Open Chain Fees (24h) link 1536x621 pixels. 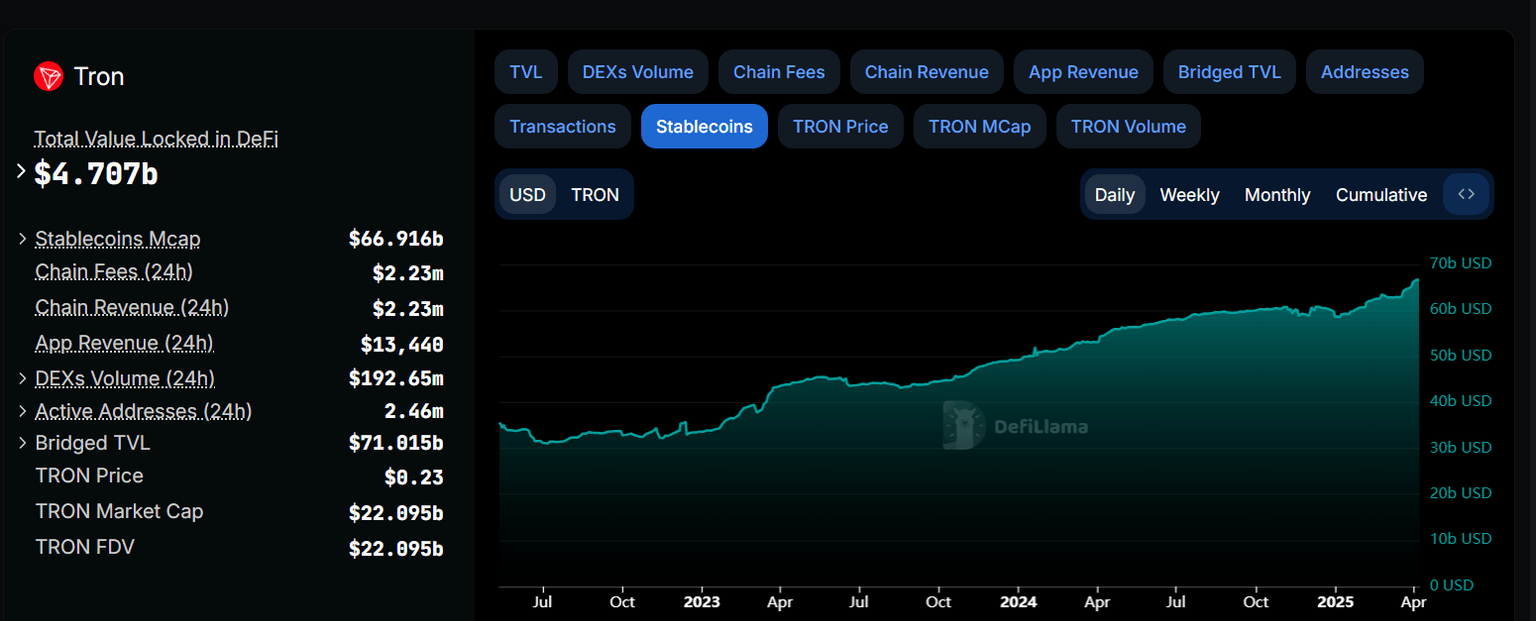(x=113, y=271)
